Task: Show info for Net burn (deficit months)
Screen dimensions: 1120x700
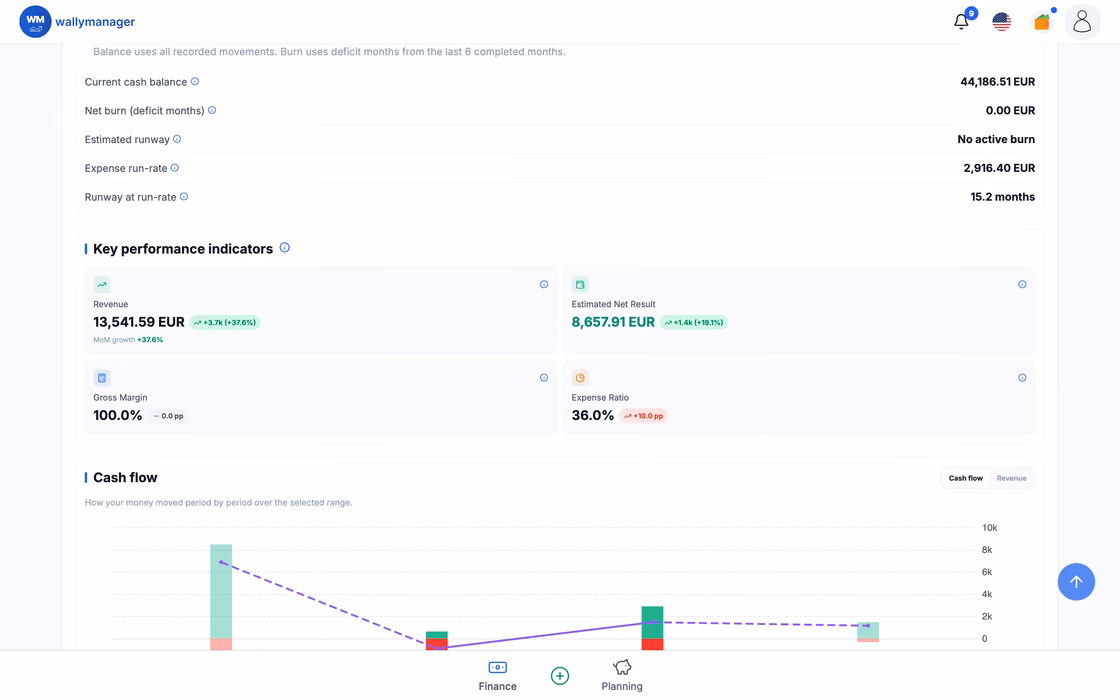Action: [212, 110]
